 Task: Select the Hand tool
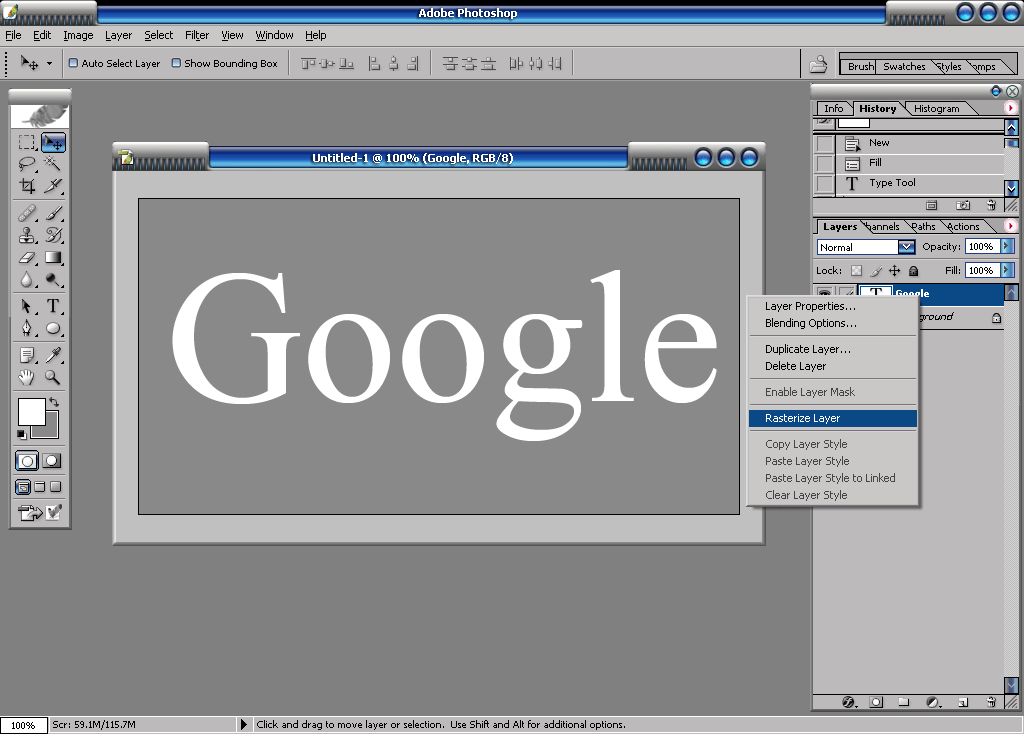27,377
